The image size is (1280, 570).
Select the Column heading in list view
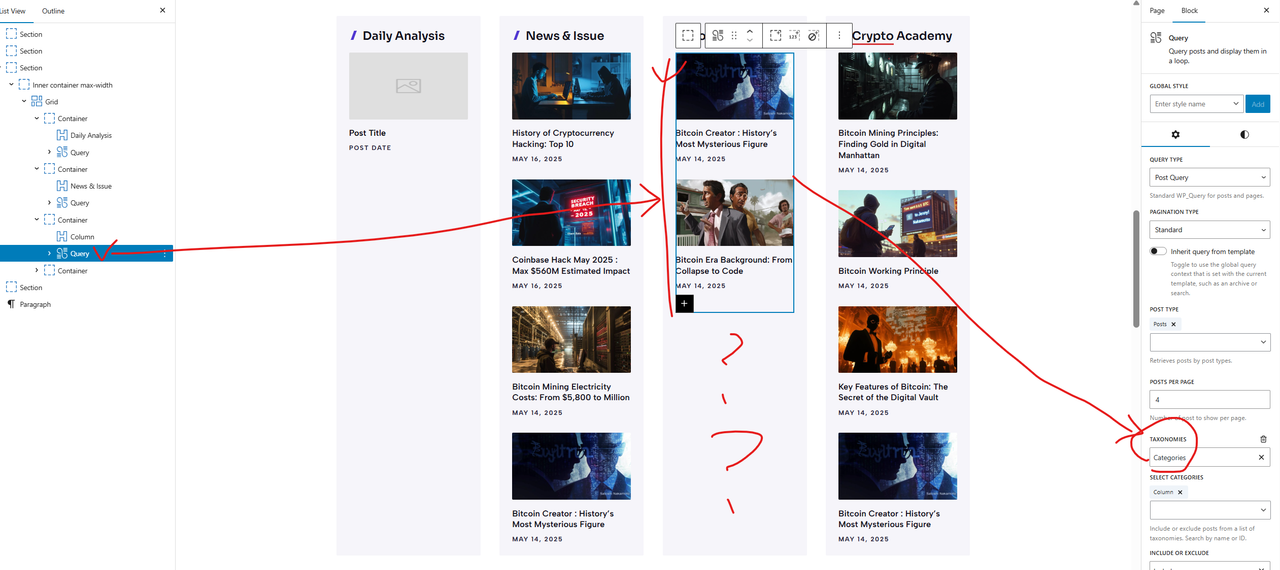click(x=82, y=237)
